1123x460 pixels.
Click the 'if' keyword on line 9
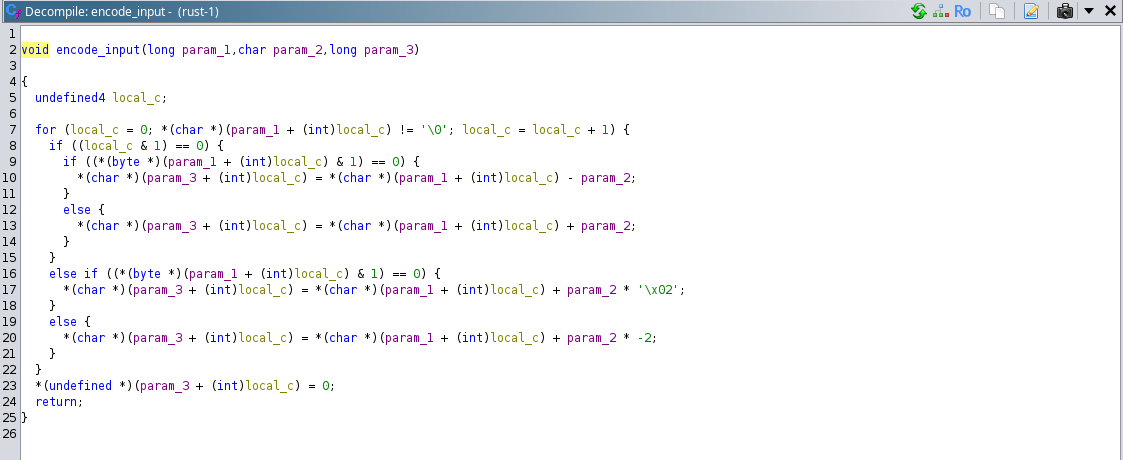click(69, 162)
